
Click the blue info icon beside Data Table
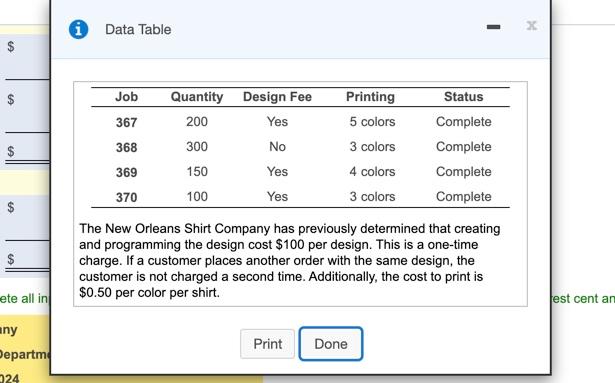78,29
